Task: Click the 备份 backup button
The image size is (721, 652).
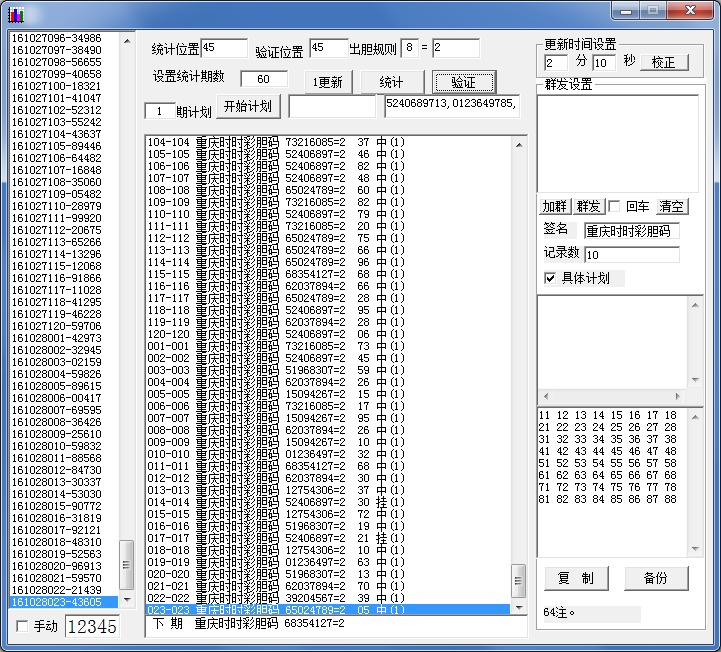Action: click(x=656, y=578)
